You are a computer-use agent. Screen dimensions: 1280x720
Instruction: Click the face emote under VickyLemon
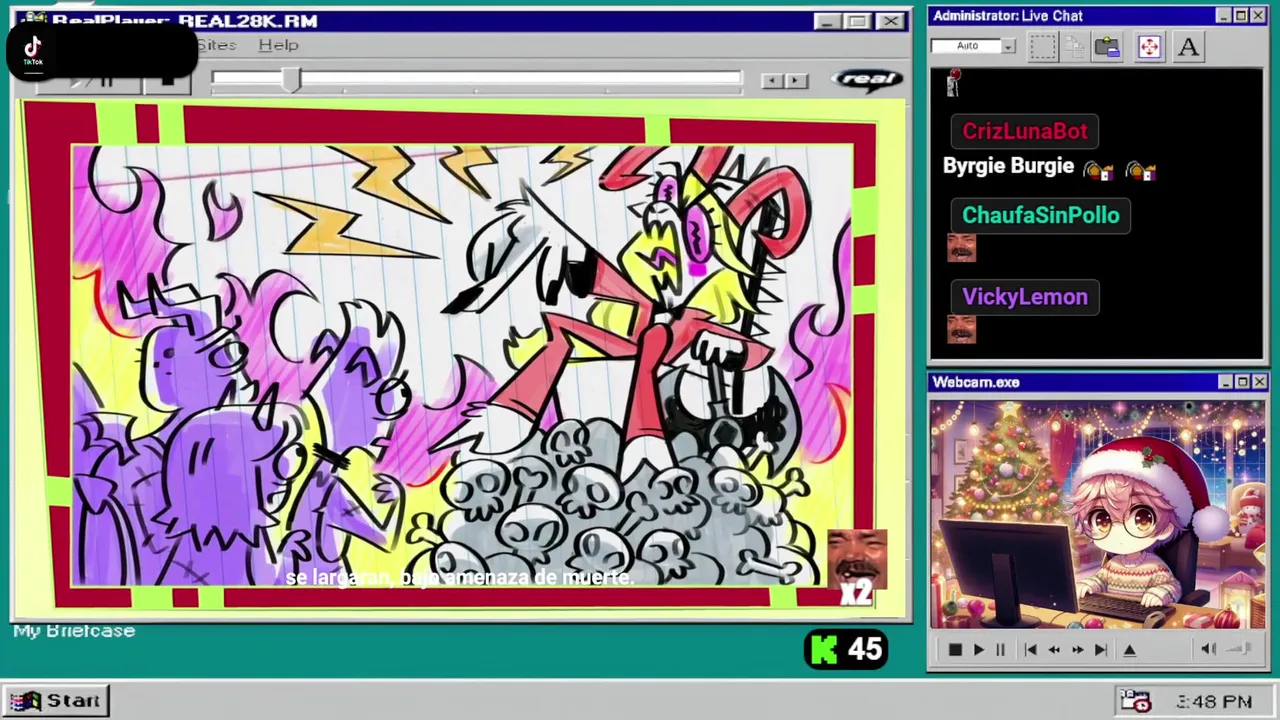tap(961, 329)
